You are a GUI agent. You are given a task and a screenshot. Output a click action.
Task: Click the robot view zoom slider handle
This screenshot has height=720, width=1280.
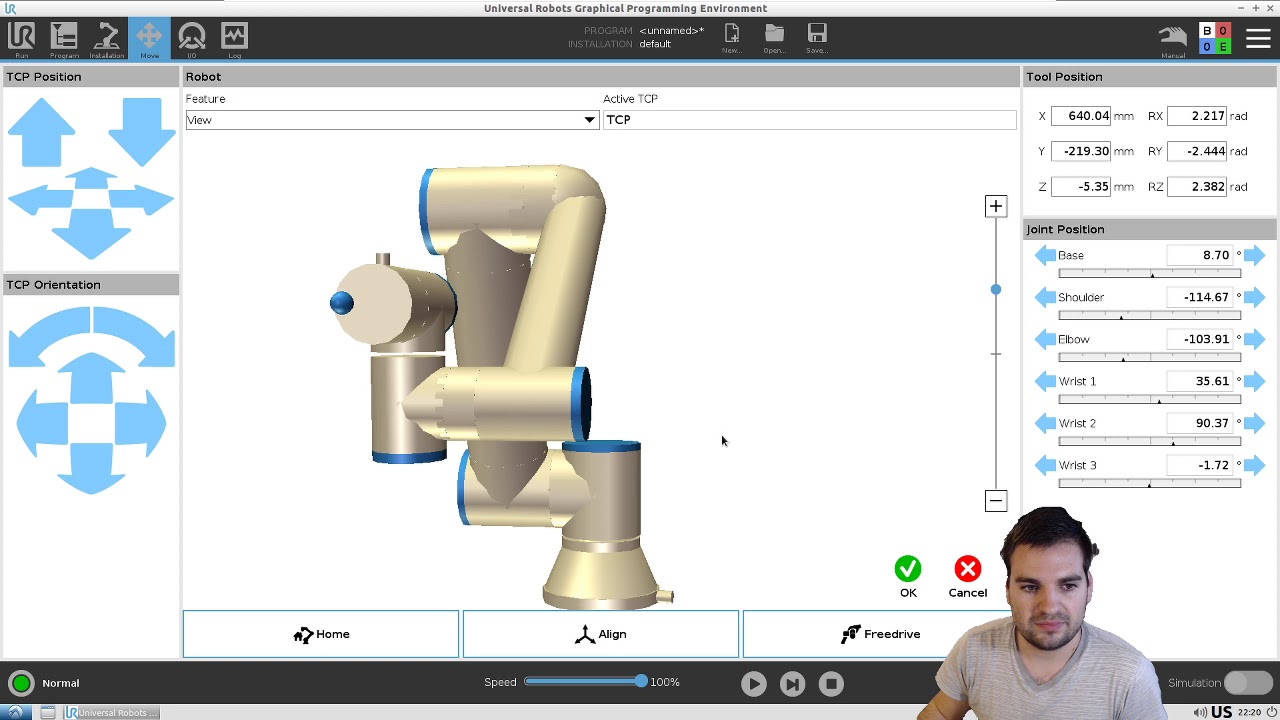click(995, 290)
